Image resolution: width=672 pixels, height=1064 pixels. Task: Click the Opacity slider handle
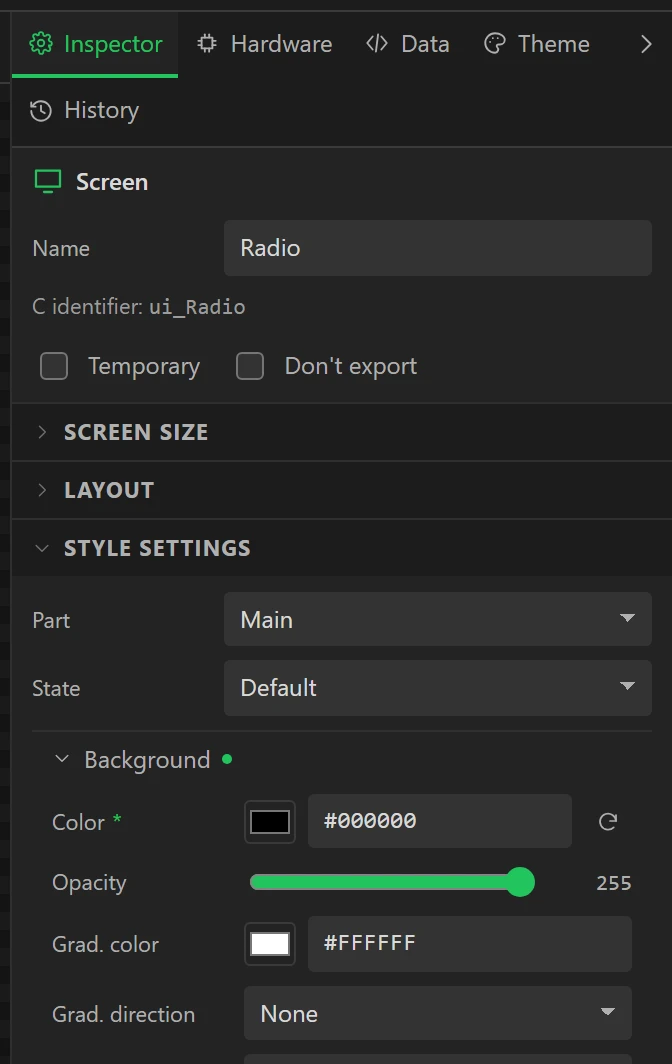point(521,882)
